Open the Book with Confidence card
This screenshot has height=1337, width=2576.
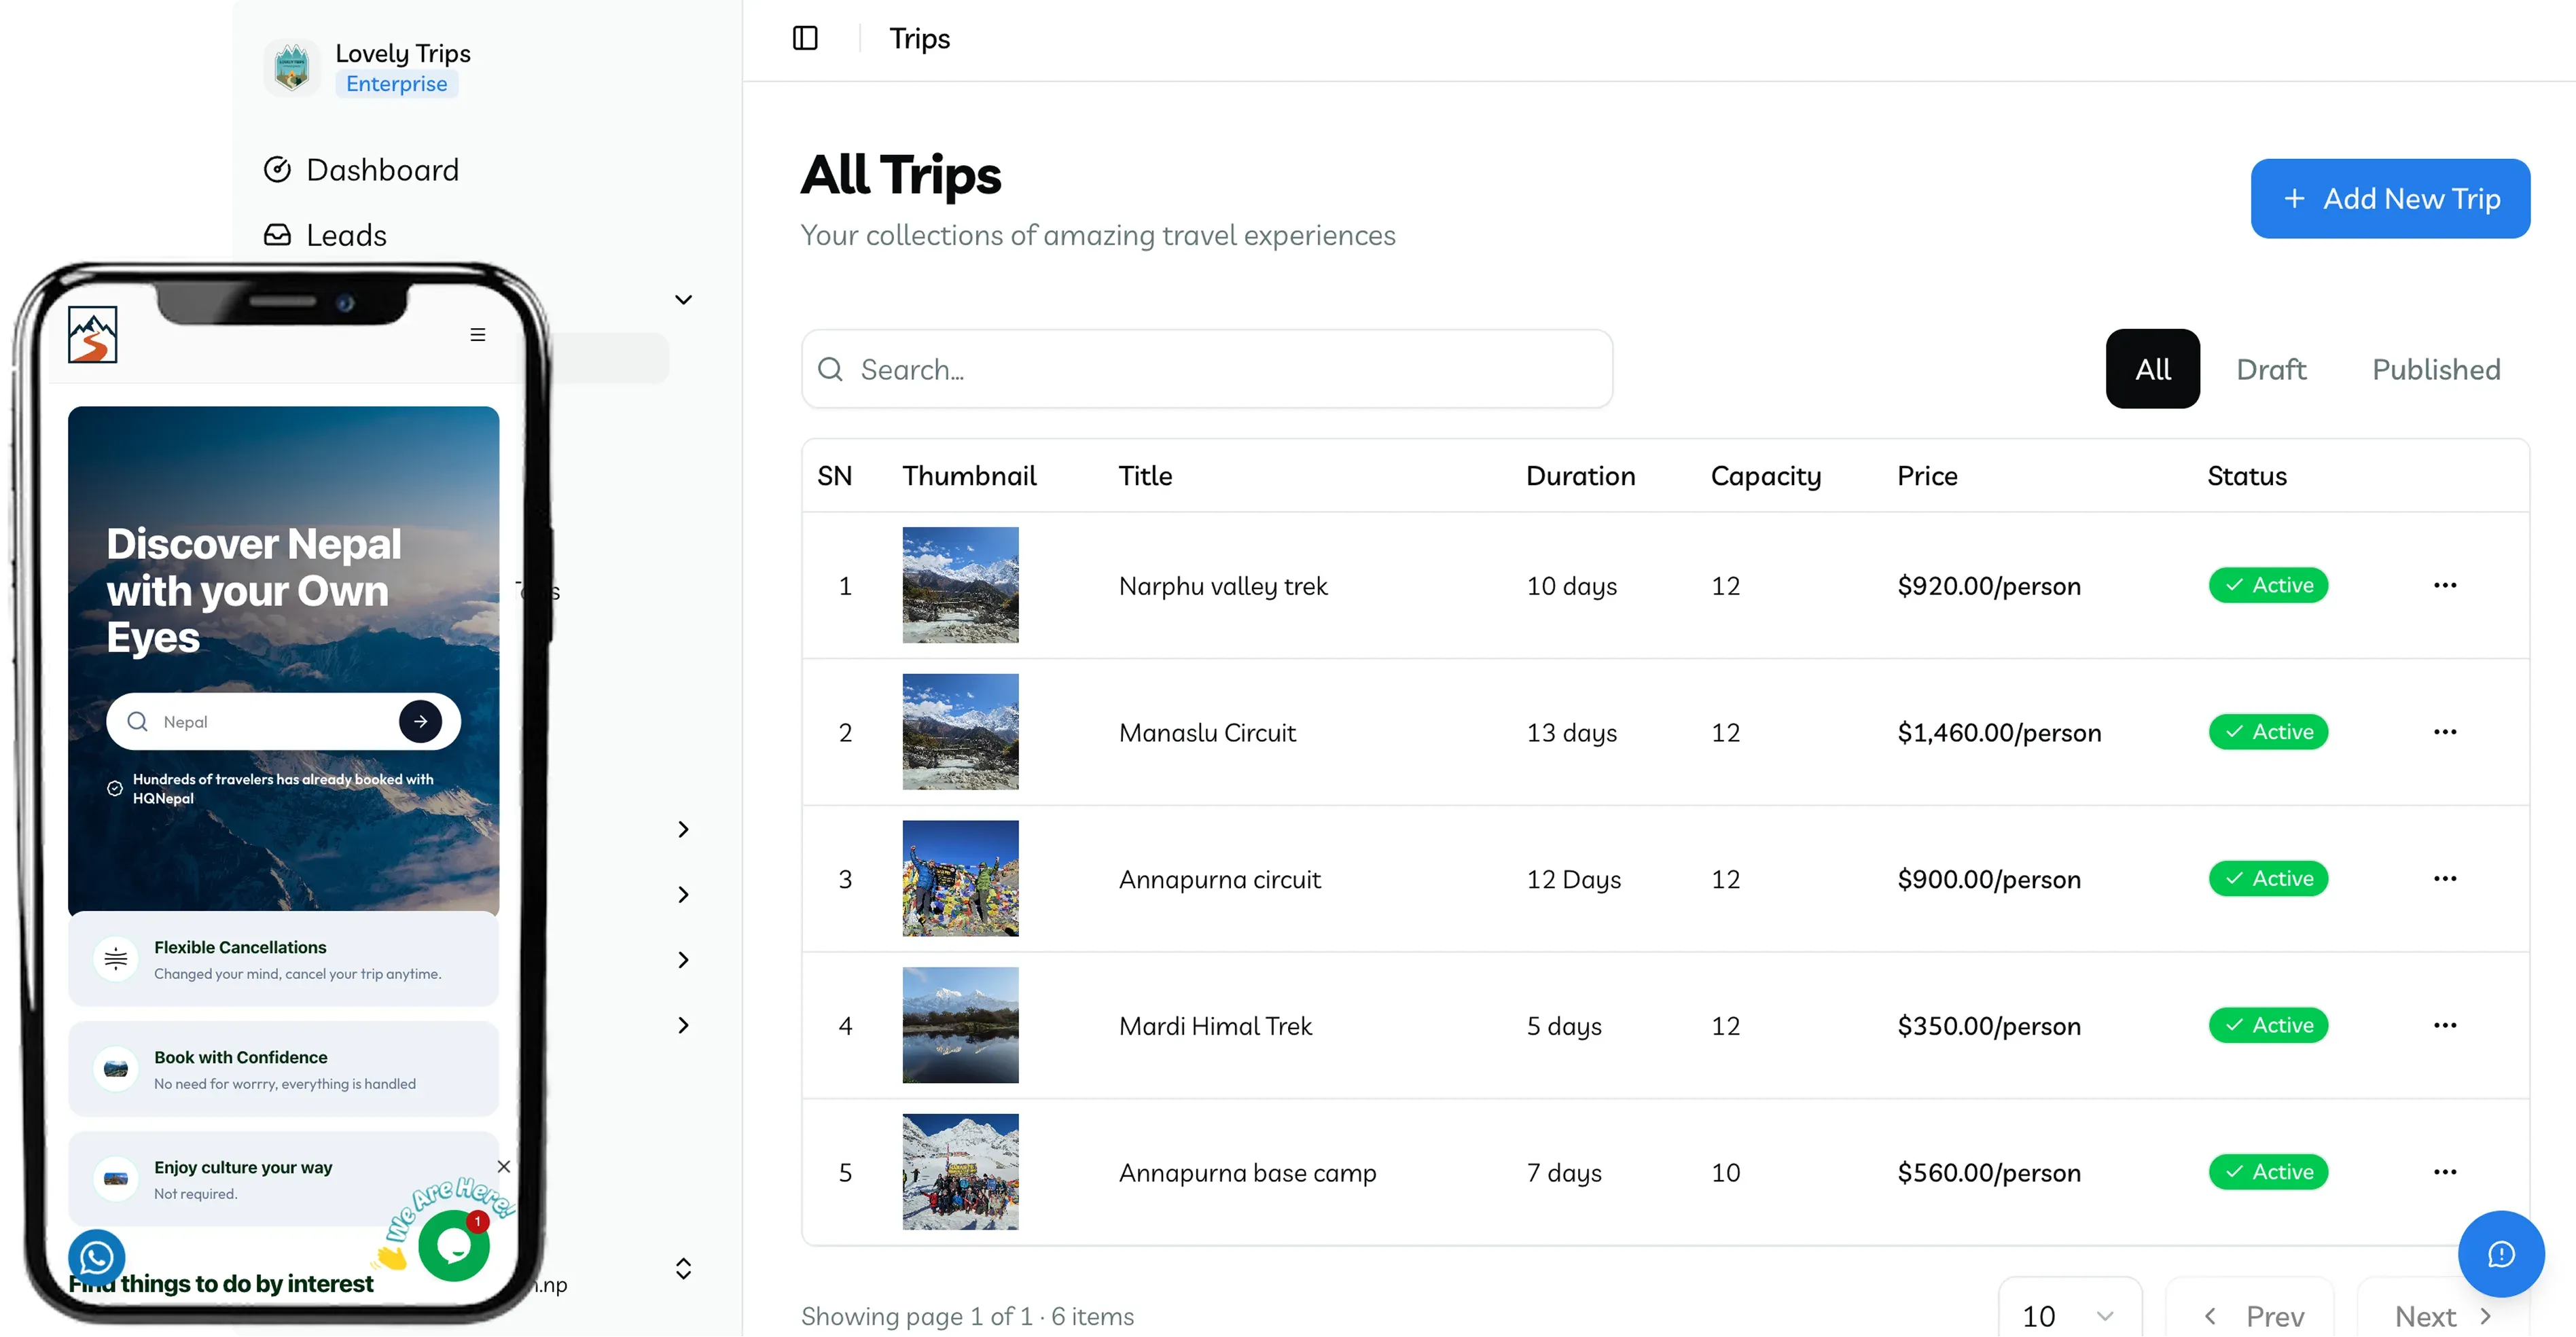(x=284, y=1069)
